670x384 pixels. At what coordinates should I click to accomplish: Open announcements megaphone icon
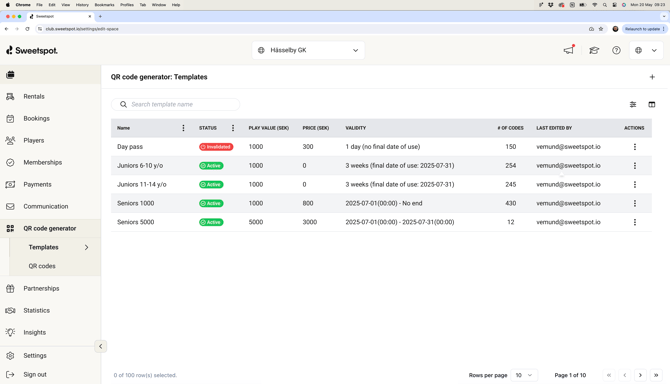(x=569, y=50)
